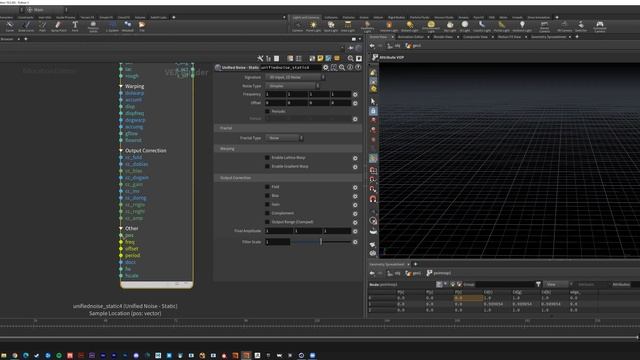This screenshot has width=640, height=360.
Task: Toggle the Gain checkbox
Action: [x=267, y=204]
